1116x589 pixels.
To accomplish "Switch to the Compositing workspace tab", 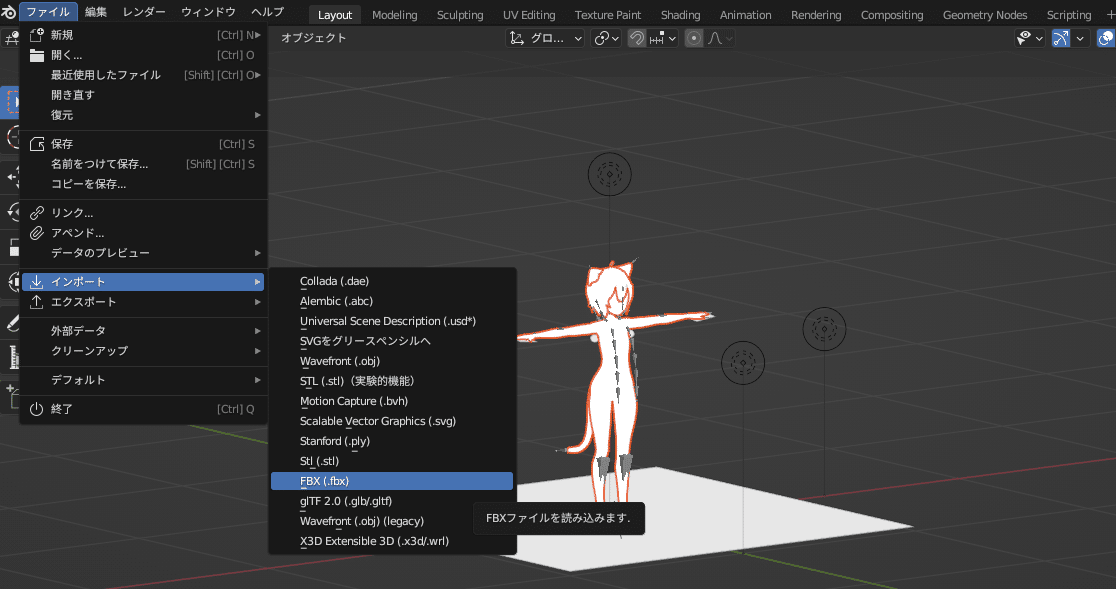I will coord(892,15).
